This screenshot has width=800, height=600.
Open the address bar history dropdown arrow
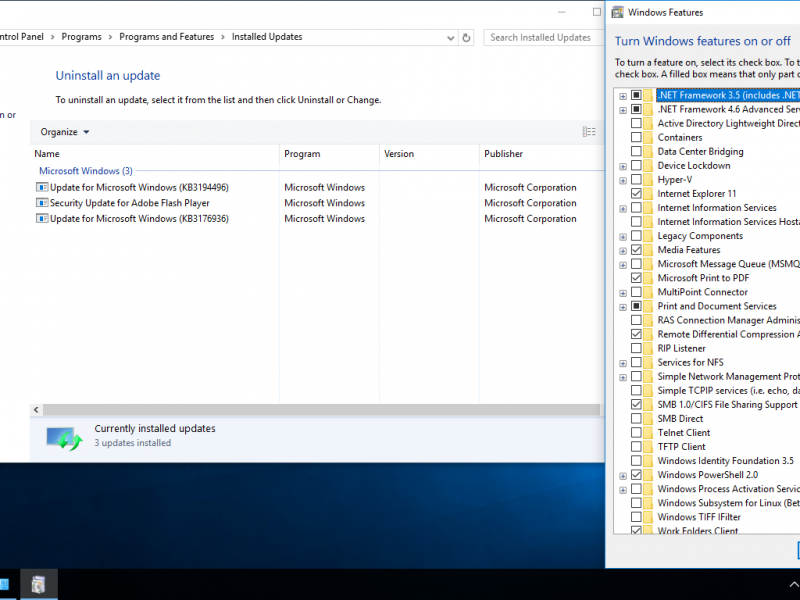(x=451, y=38)
